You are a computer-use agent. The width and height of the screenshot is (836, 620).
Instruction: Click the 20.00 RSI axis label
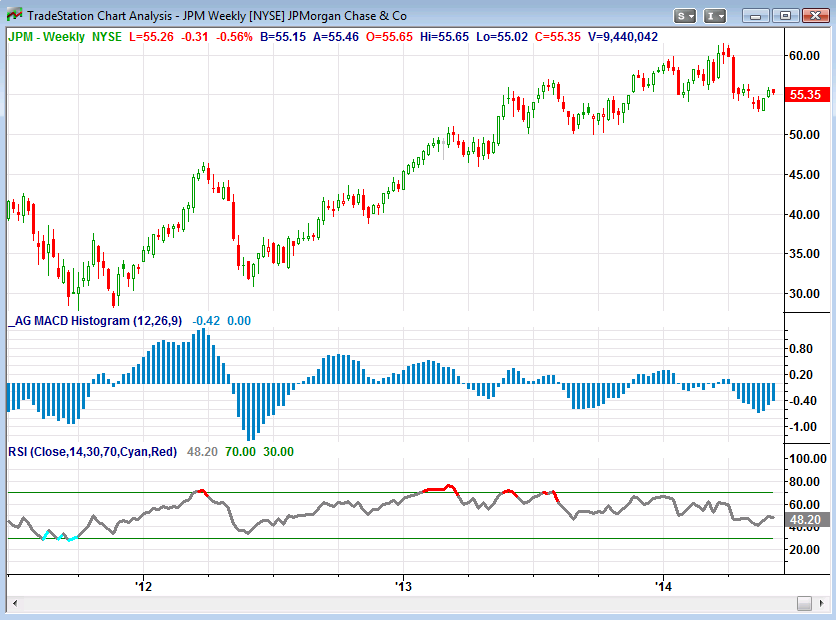click(x=805, y=550)
